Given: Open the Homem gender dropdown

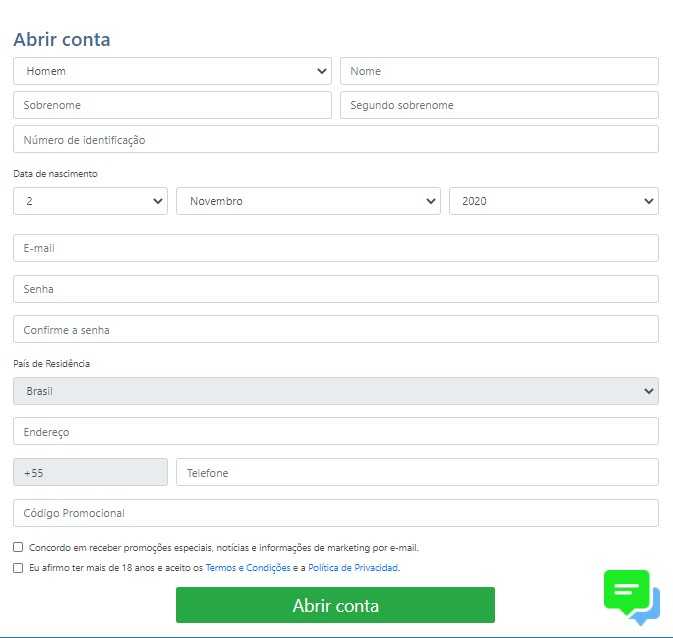Looking at the screenshot, I should tap(173, 71).
